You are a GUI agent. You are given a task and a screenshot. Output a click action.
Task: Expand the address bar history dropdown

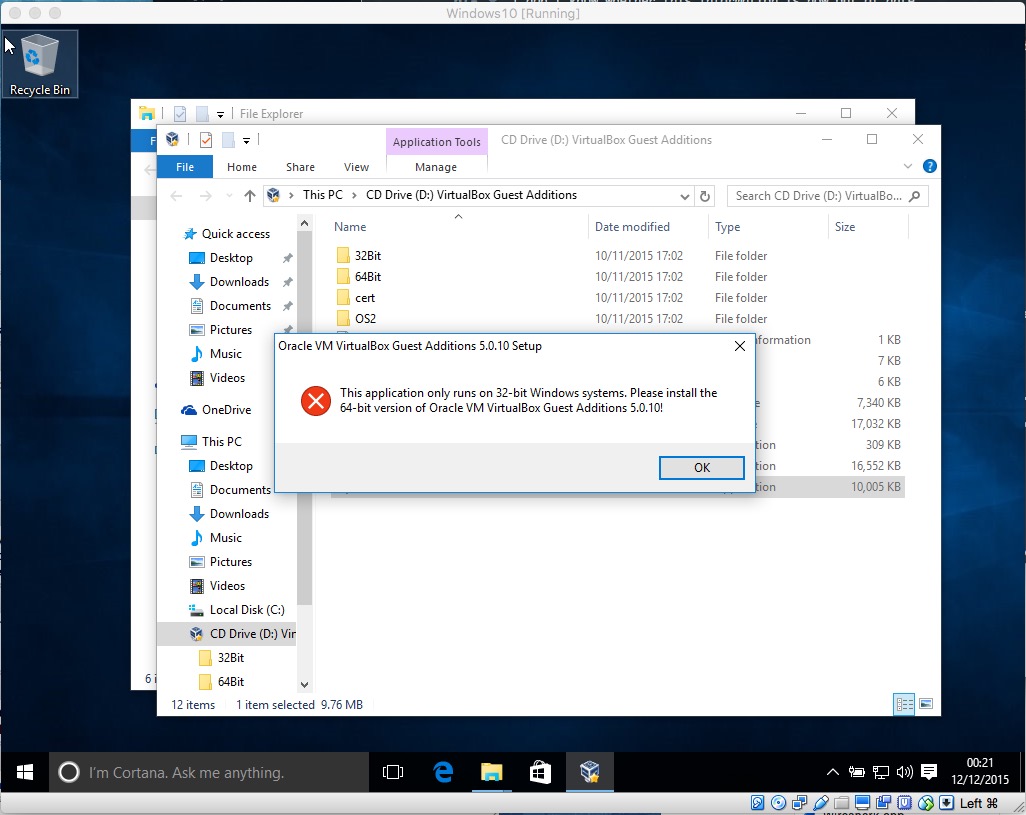click(x=684, y=196)
